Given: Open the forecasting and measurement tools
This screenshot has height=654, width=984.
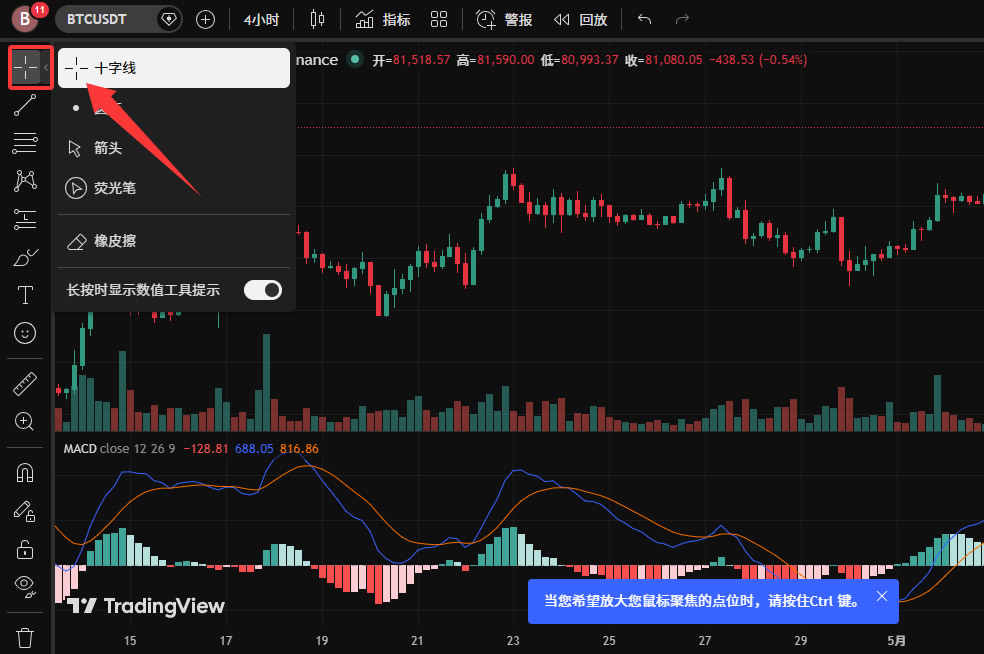Looking at the screenshot, I should [25, 219].
